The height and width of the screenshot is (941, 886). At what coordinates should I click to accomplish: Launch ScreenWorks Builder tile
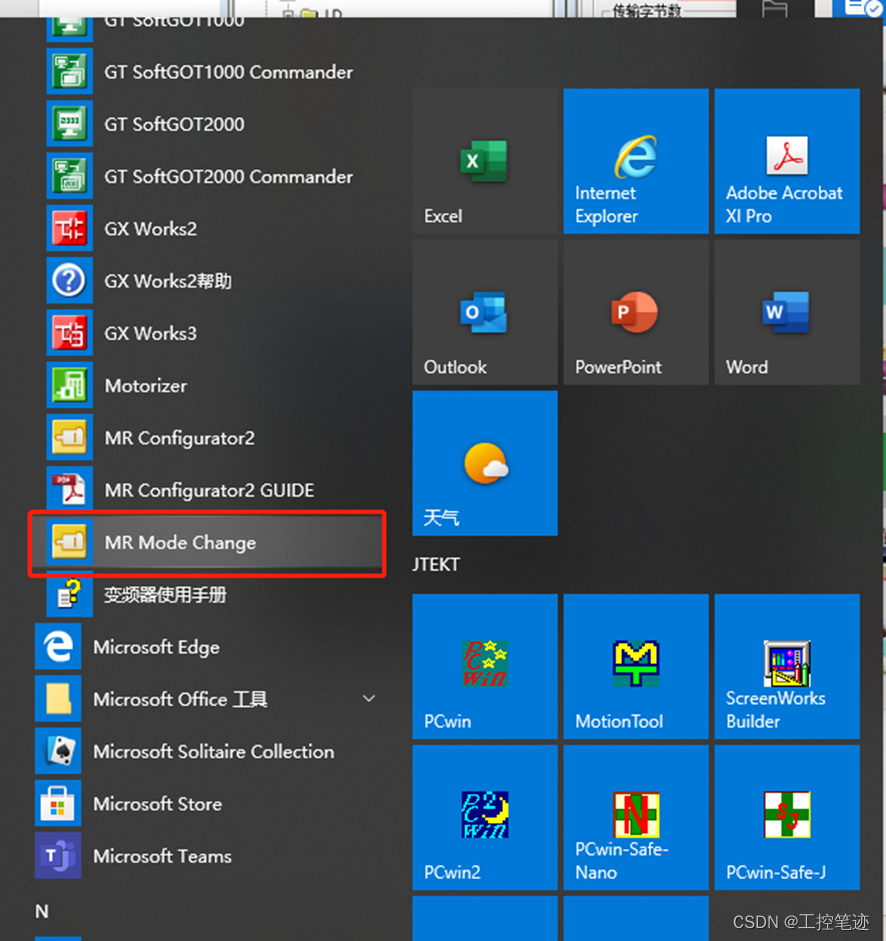pyautogui.click(x=787, y=666)
